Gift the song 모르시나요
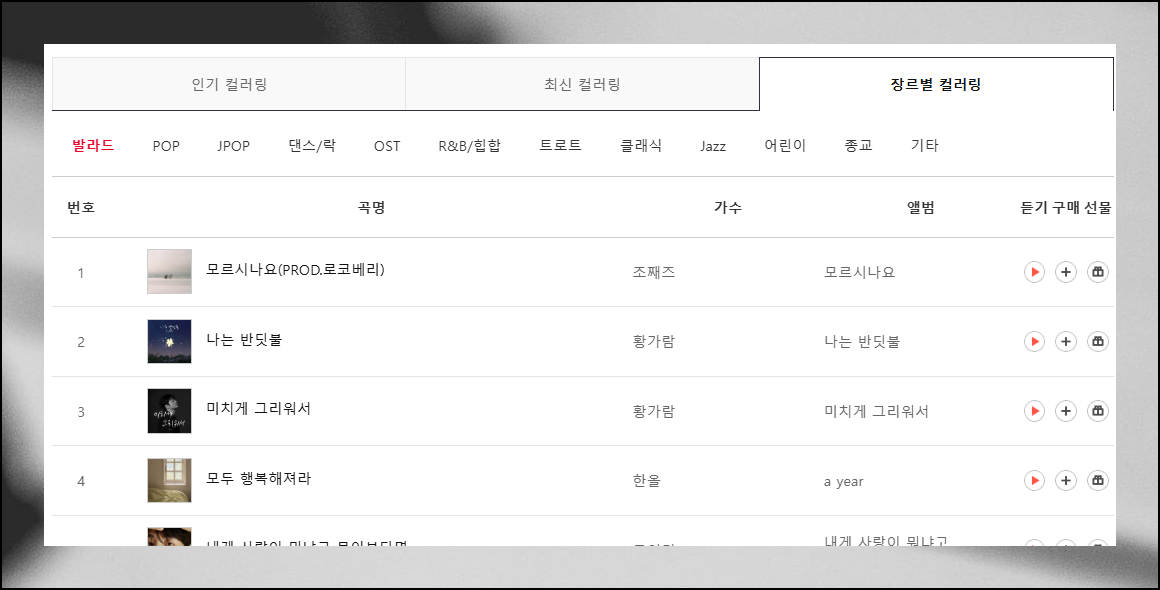Image resolution: width=1160 pixels, height=590 pixels. 1098,272
